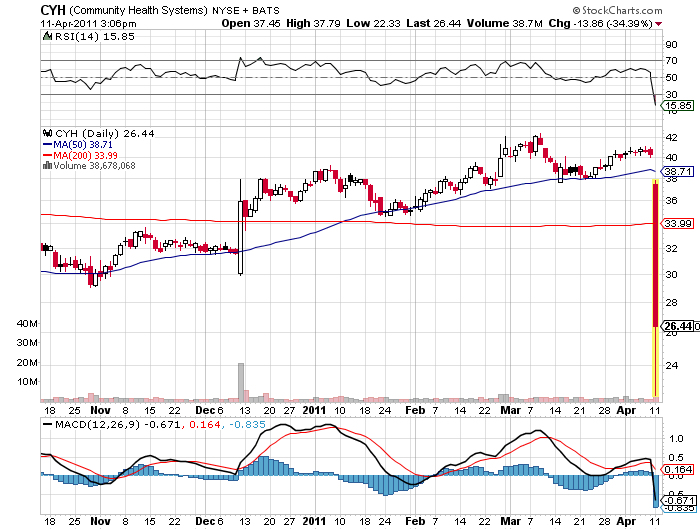Viewport: 700px width, 530px height.
Task: Click the Apr label under the price chart
Action: (x=626, y=410)
